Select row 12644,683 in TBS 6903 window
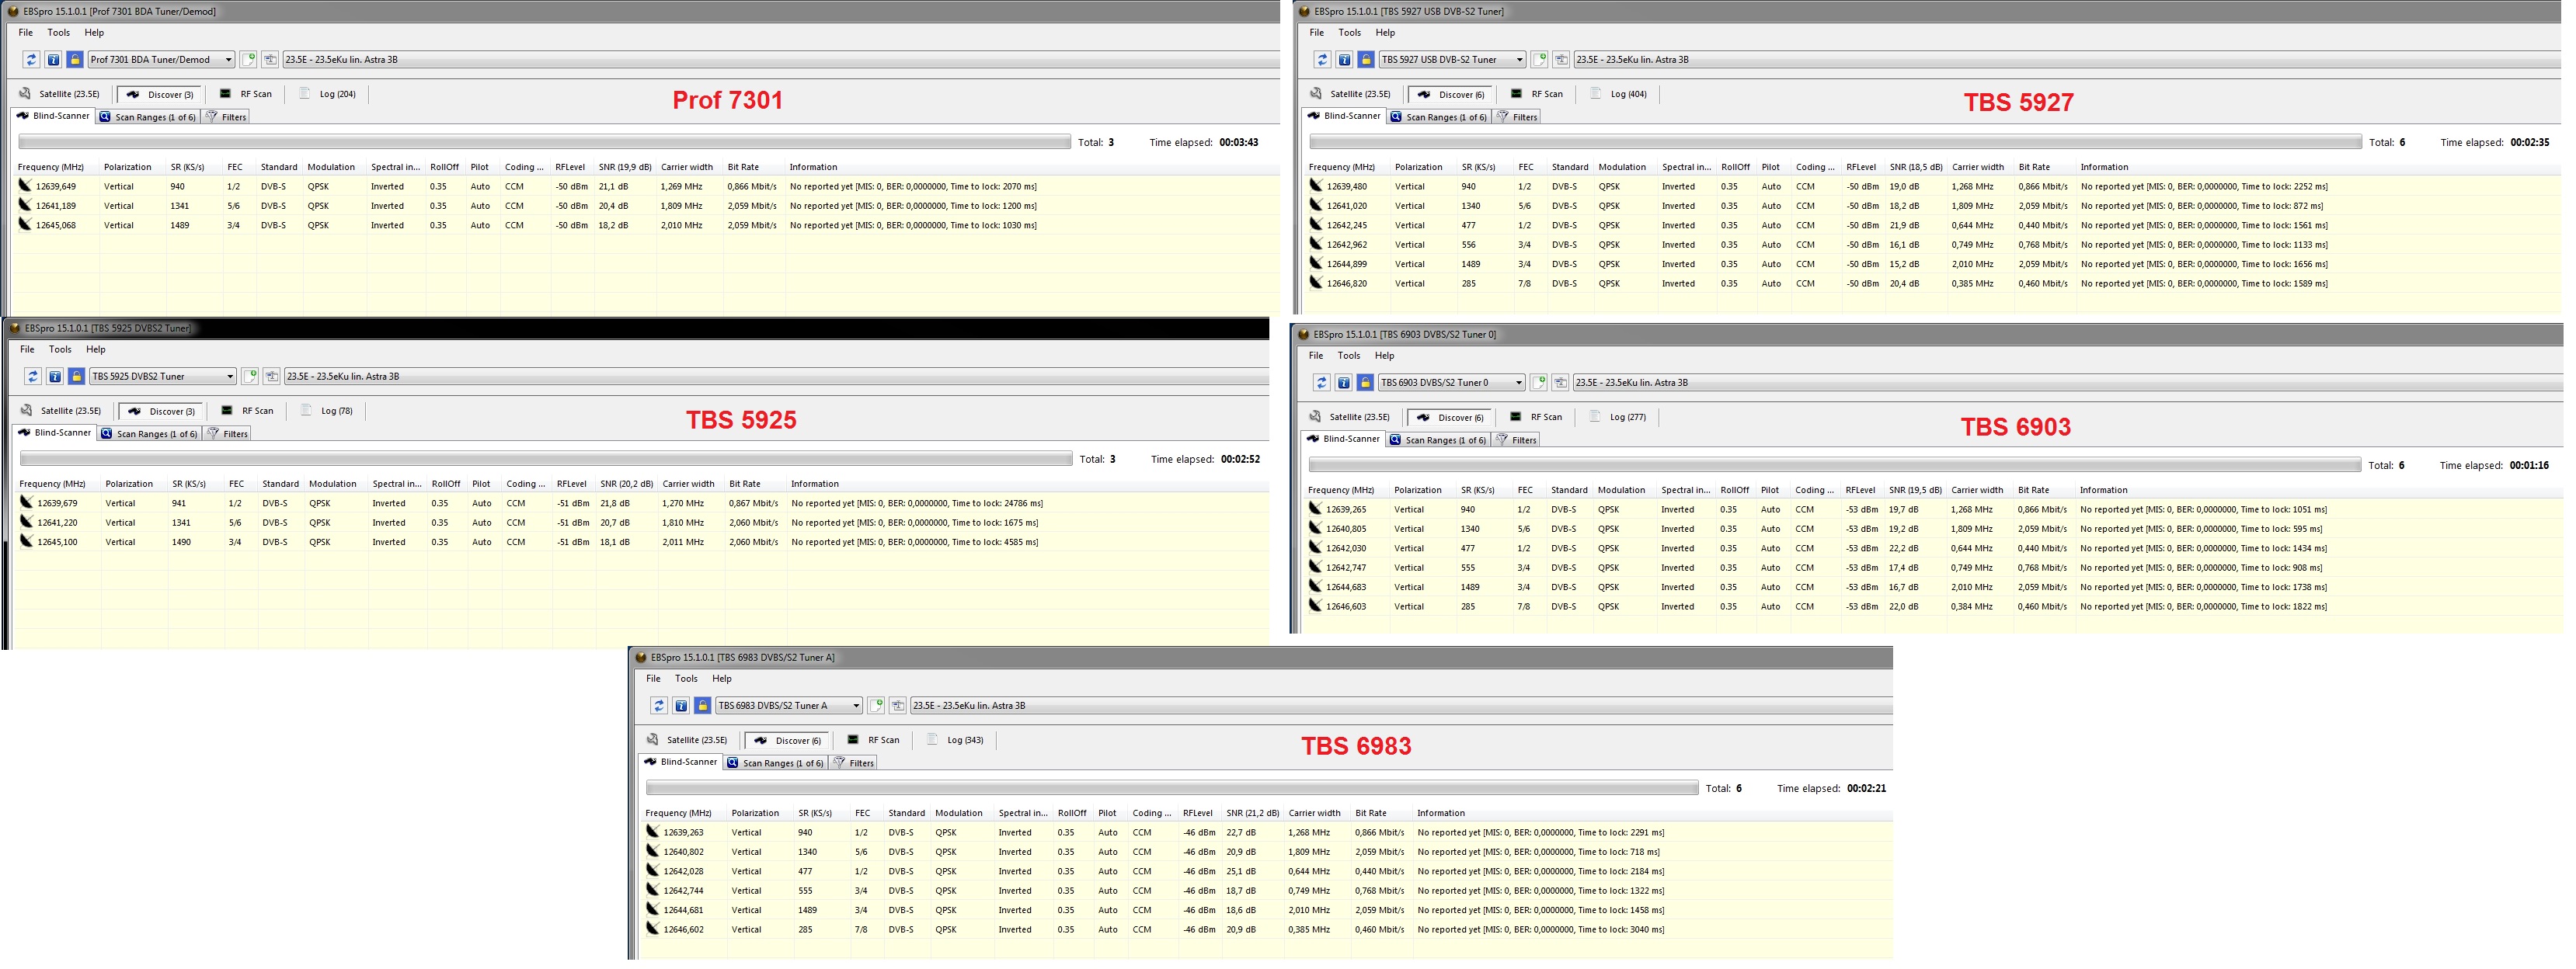This screenshot has height=969, width=2576. click(1933, 587)
